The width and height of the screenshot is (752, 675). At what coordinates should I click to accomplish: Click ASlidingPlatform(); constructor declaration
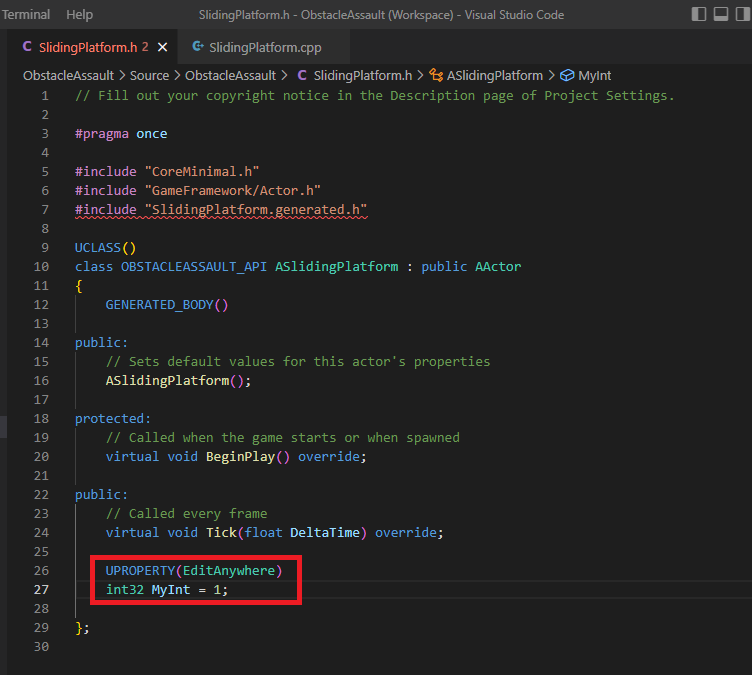pyautogui.click(x=178, y=380)
